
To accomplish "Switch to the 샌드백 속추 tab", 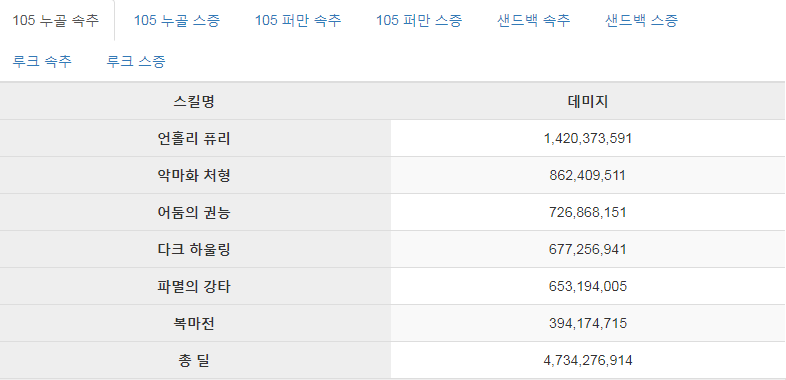I will pos(533,21).
